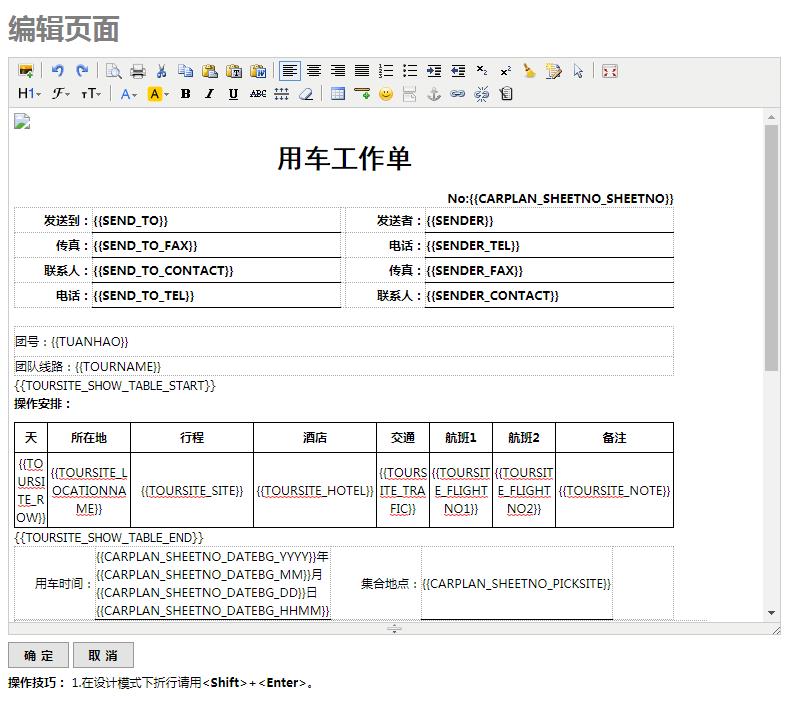The height and width of the screenshot is (702, 797).
Task: Click the editor bottom resize handle bar
Action: 394,629
